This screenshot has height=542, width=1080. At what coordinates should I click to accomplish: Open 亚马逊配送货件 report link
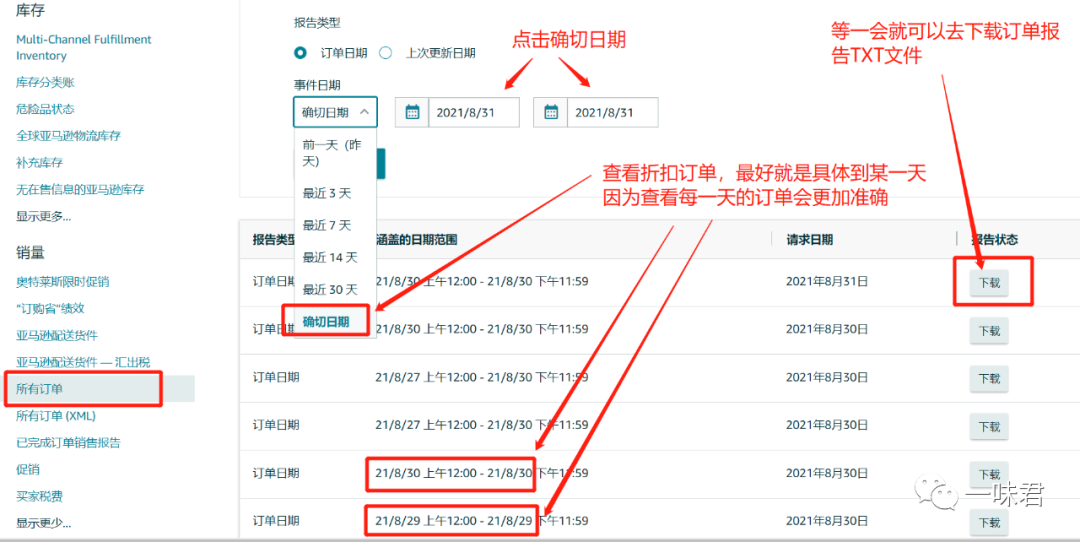56,335
